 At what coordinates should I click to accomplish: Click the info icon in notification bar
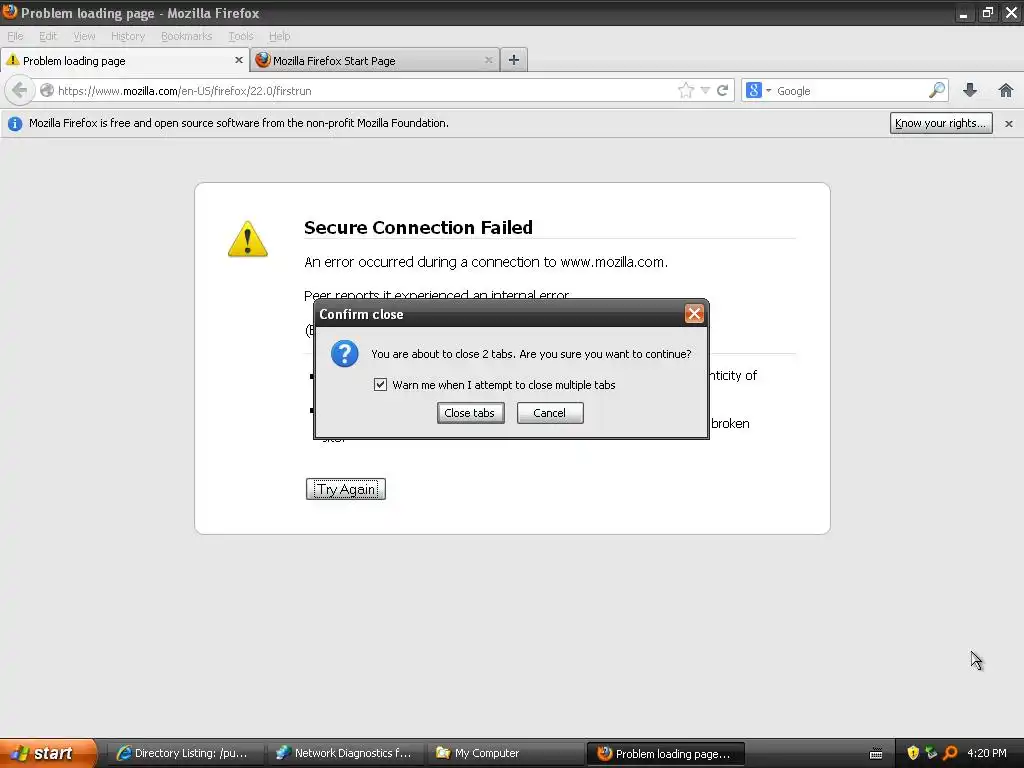(14, 123)
